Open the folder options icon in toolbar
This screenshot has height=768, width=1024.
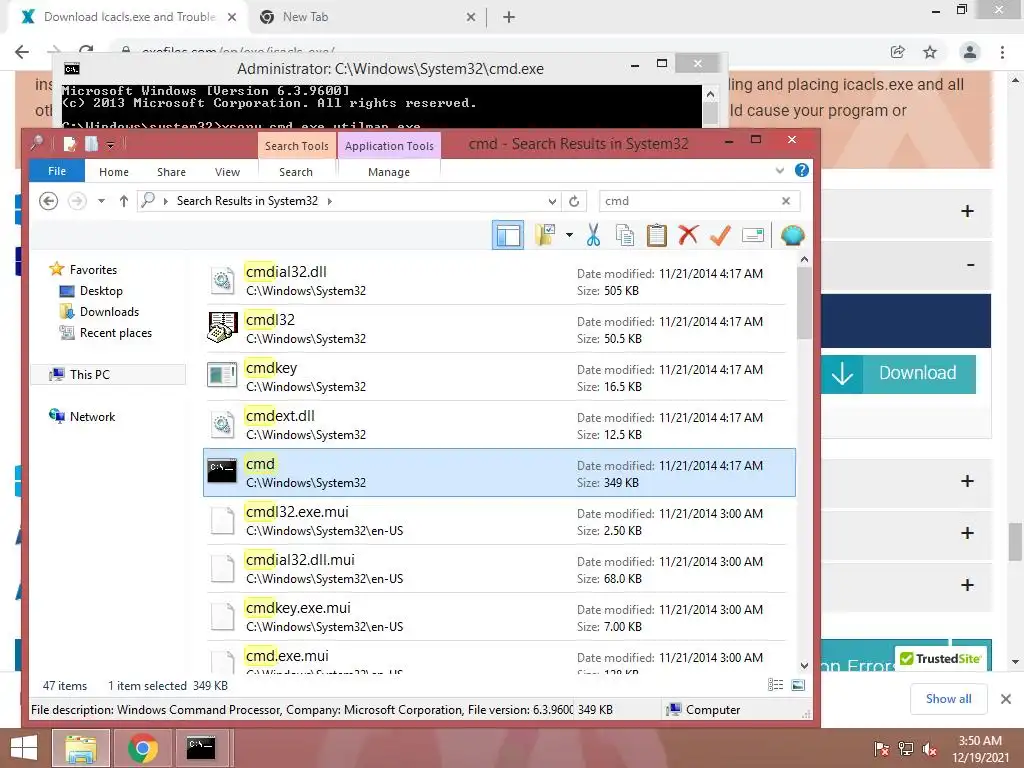545,235
